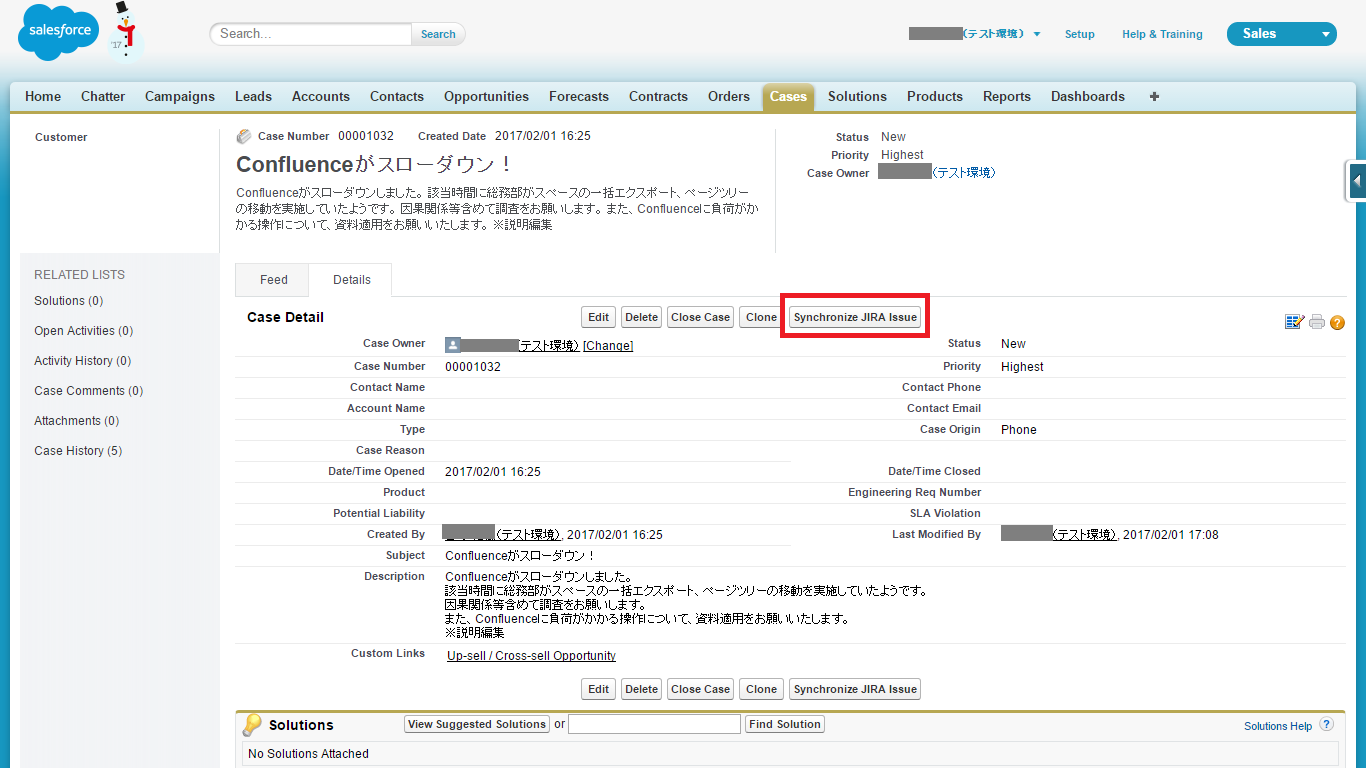
Task: Open the Sales app dropdown
Action: tap(1282, 34)
